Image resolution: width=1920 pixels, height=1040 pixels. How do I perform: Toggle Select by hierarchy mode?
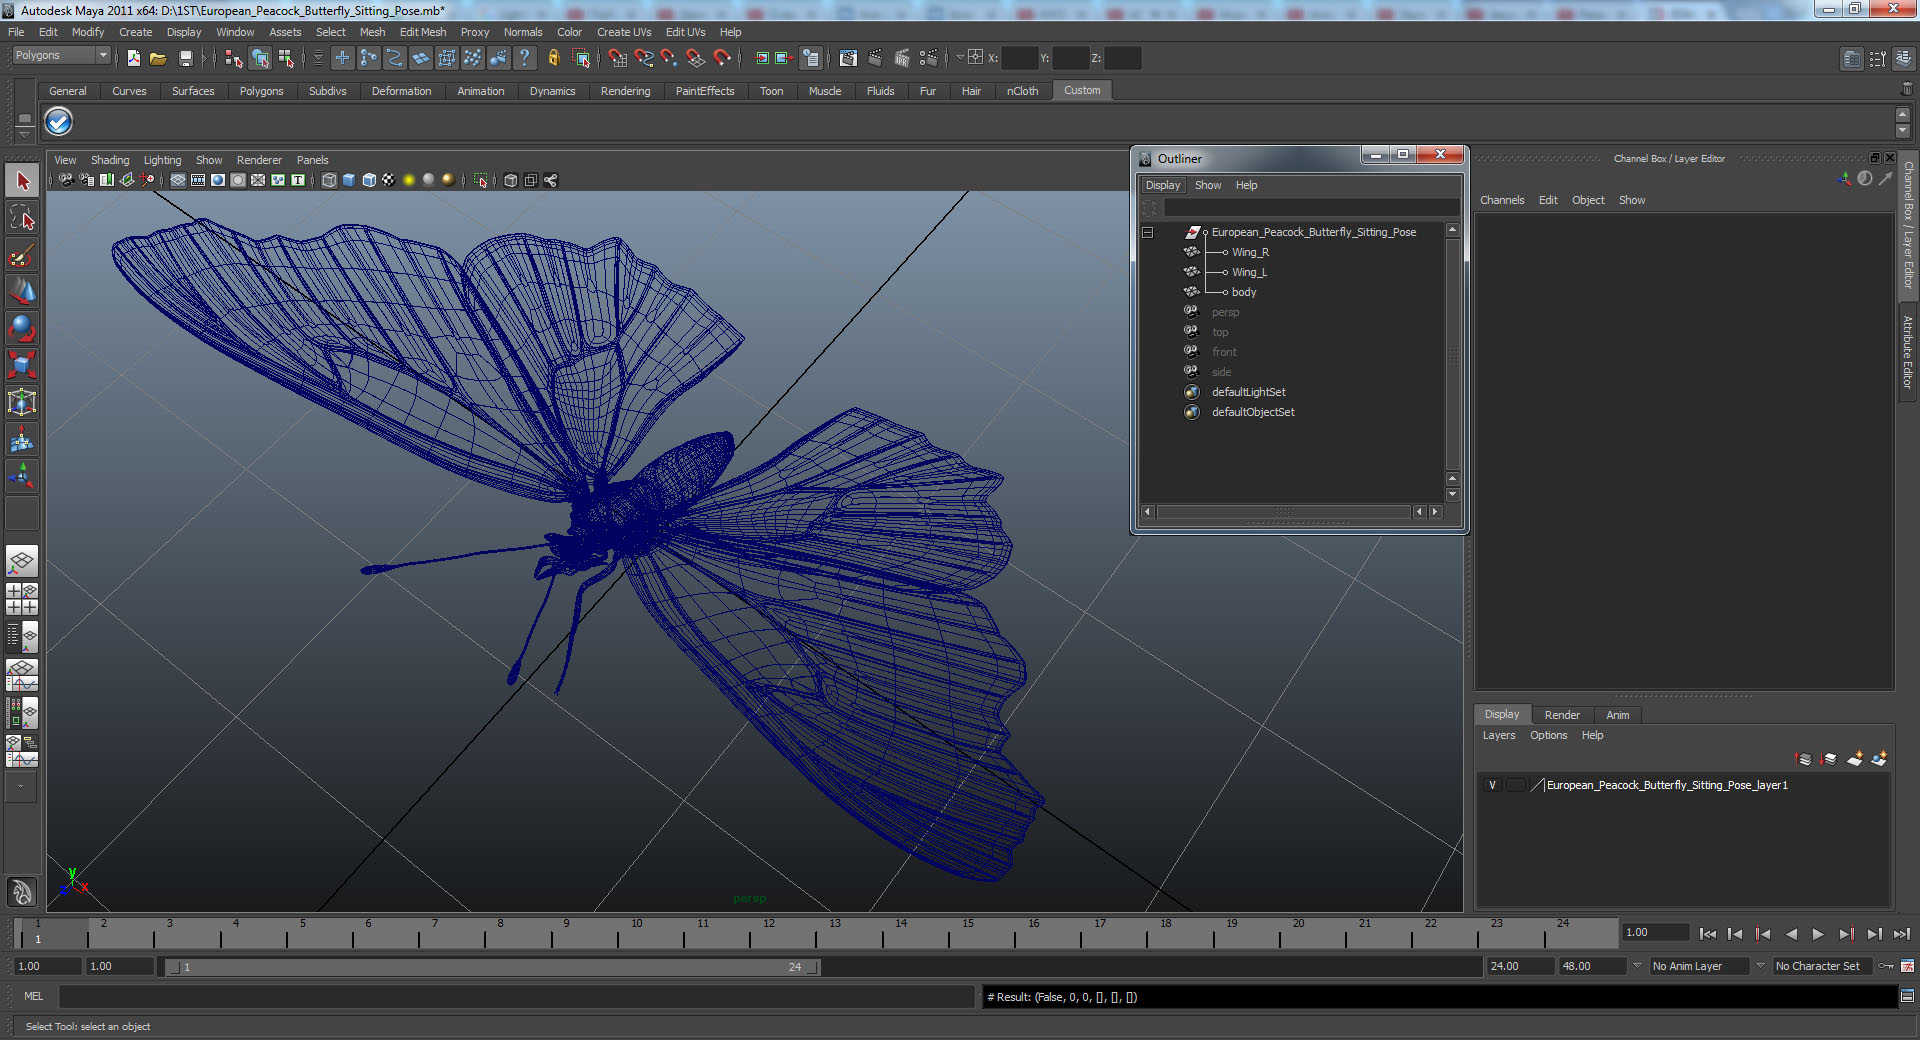click(234, 58)
